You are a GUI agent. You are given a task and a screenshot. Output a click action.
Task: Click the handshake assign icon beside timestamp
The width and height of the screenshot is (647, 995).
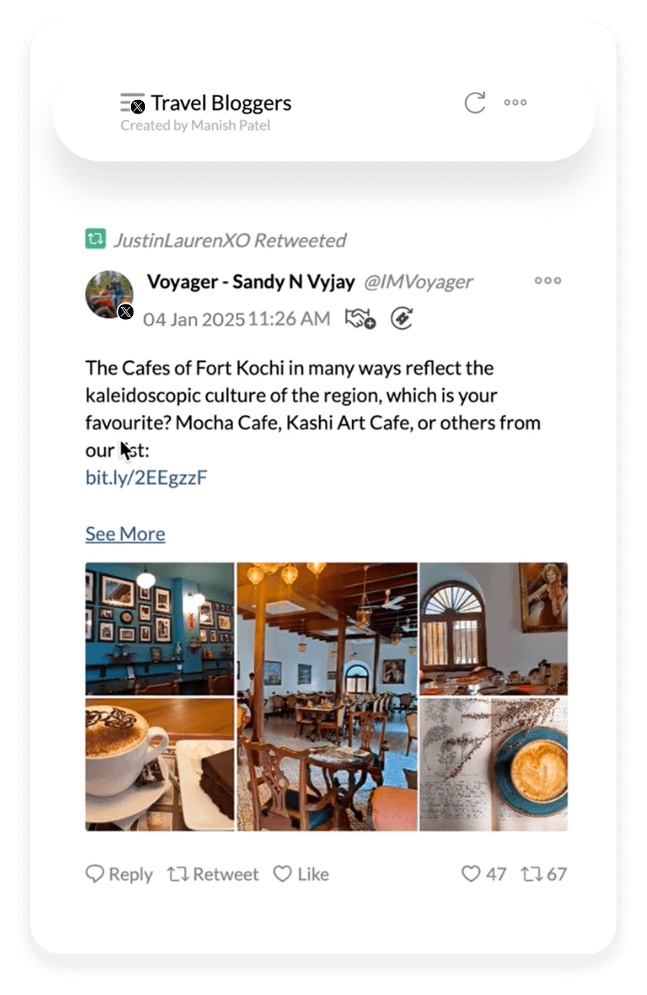click(360, 319)
